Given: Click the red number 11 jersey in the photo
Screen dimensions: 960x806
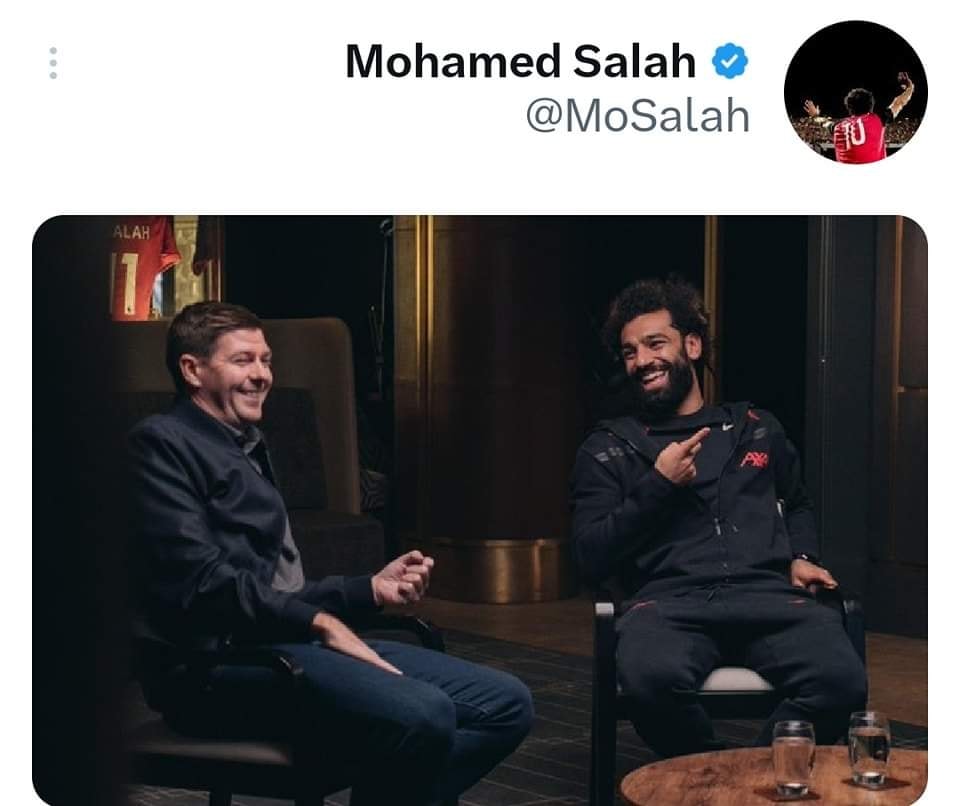Looking at the screenshot, I should [143, 268].
